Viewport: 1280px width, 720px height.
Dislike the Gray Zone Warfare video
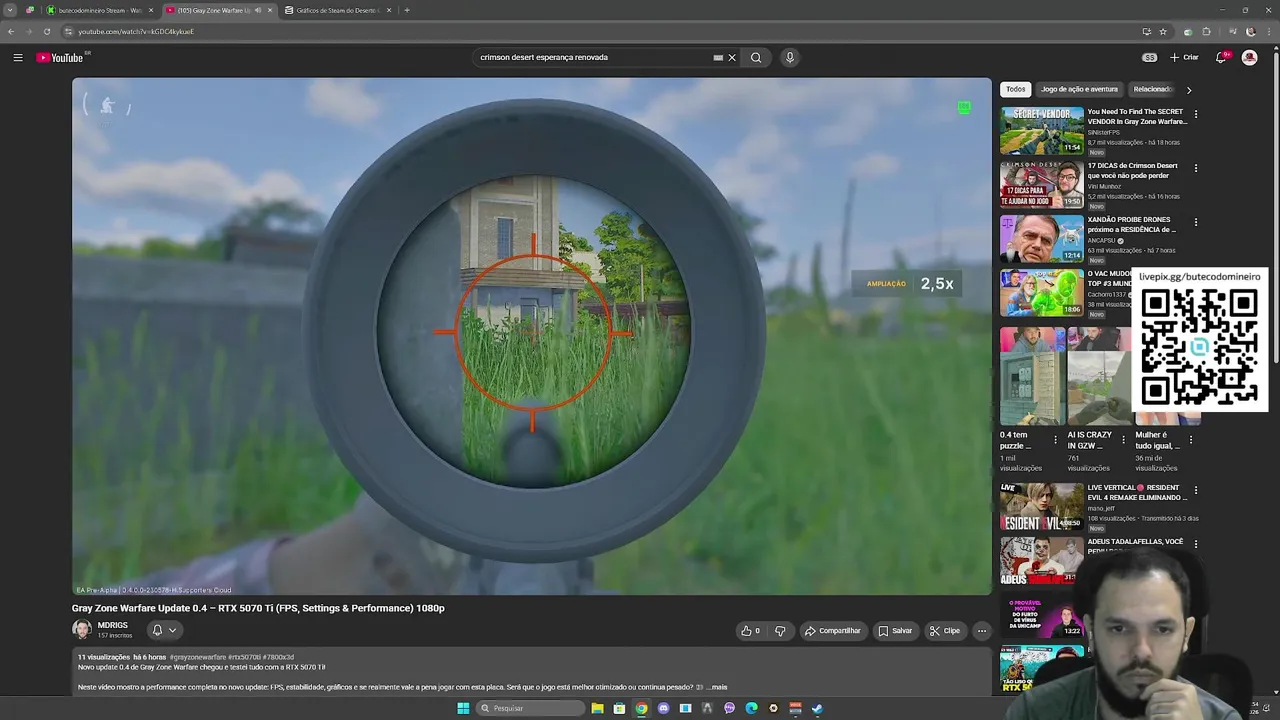[780, 631]
